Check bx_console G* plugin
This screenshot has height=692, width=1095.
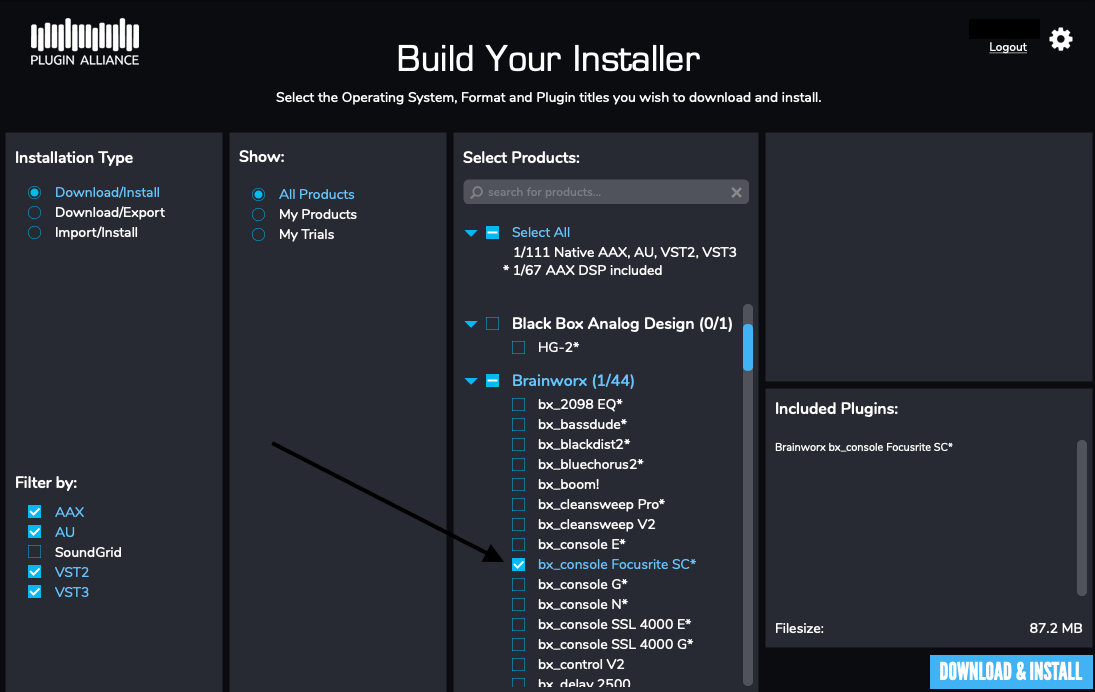tap(518, 584)
